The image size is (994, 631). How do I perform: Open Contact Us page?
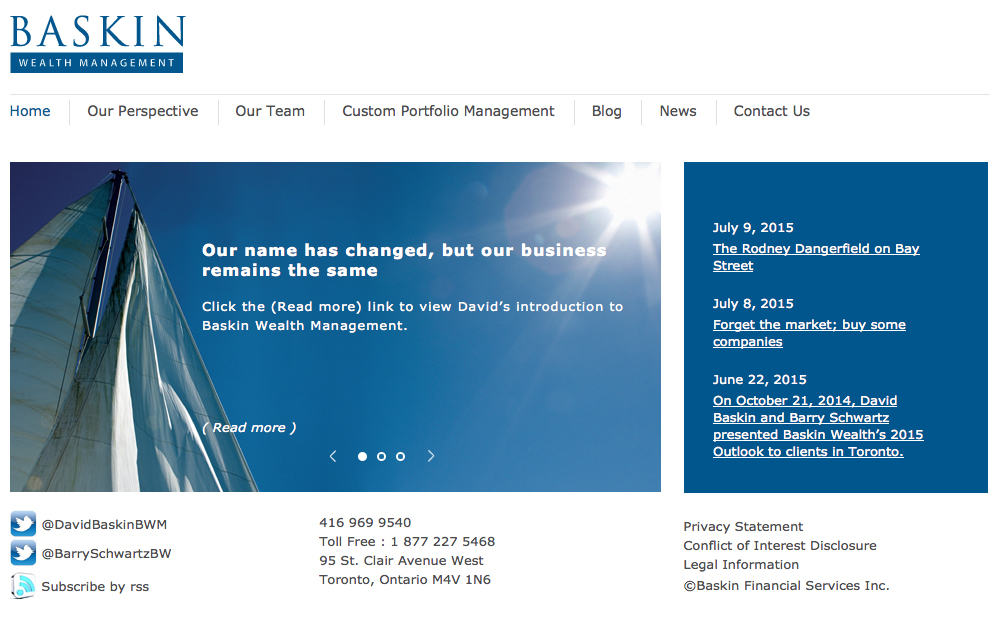(x=771, y=111)
